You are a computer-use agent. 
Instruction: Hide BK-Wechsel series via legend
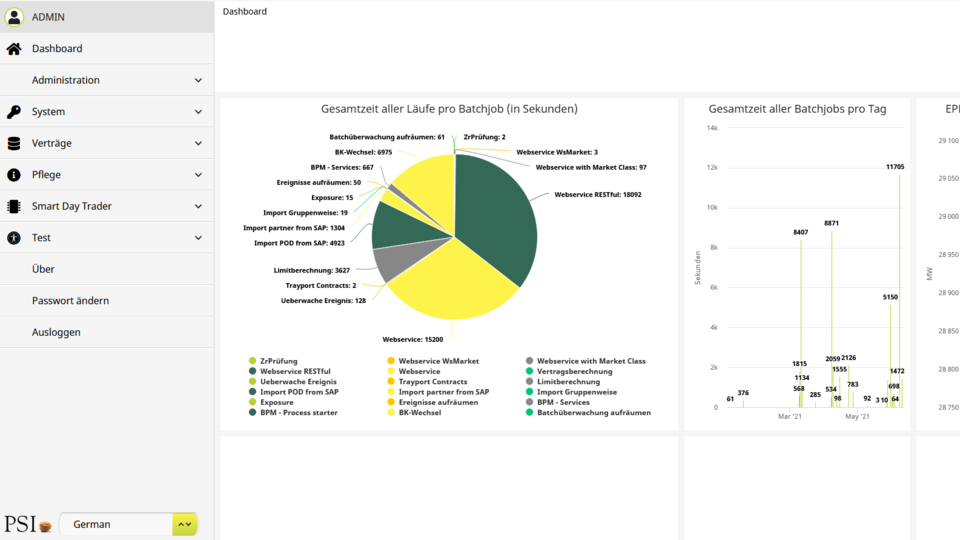click(421, 412)
